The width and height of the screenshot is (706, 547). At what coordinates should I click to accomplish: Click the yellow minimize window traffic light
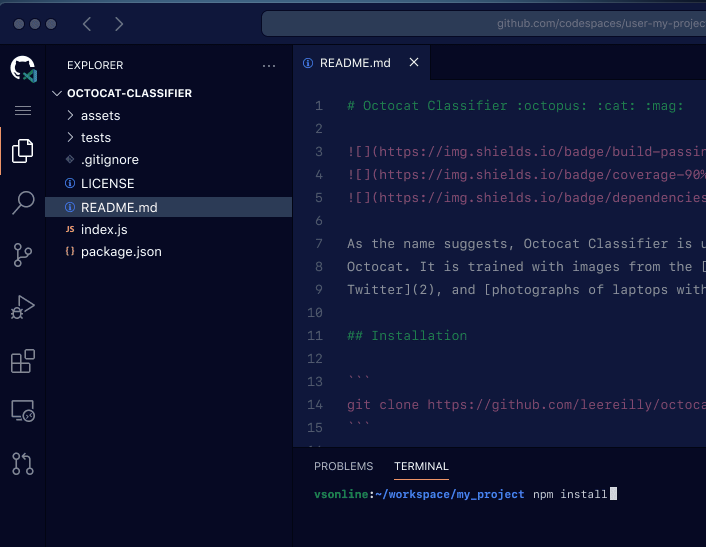35,24
